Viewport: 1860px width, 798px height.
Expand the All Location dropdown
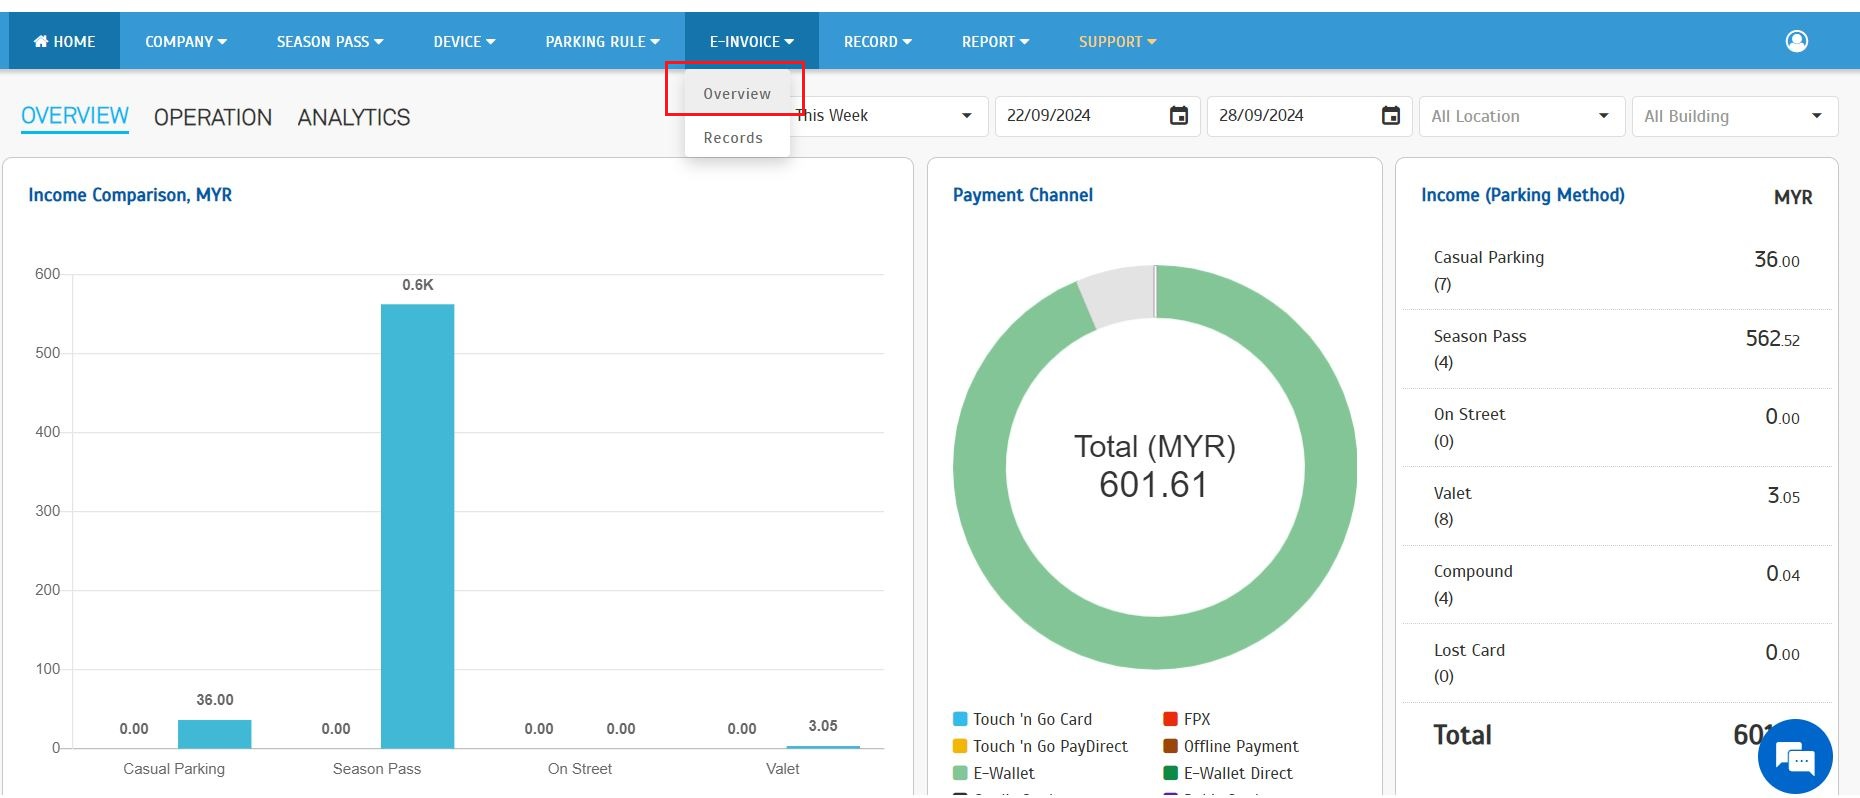(x=1520, y=116)
